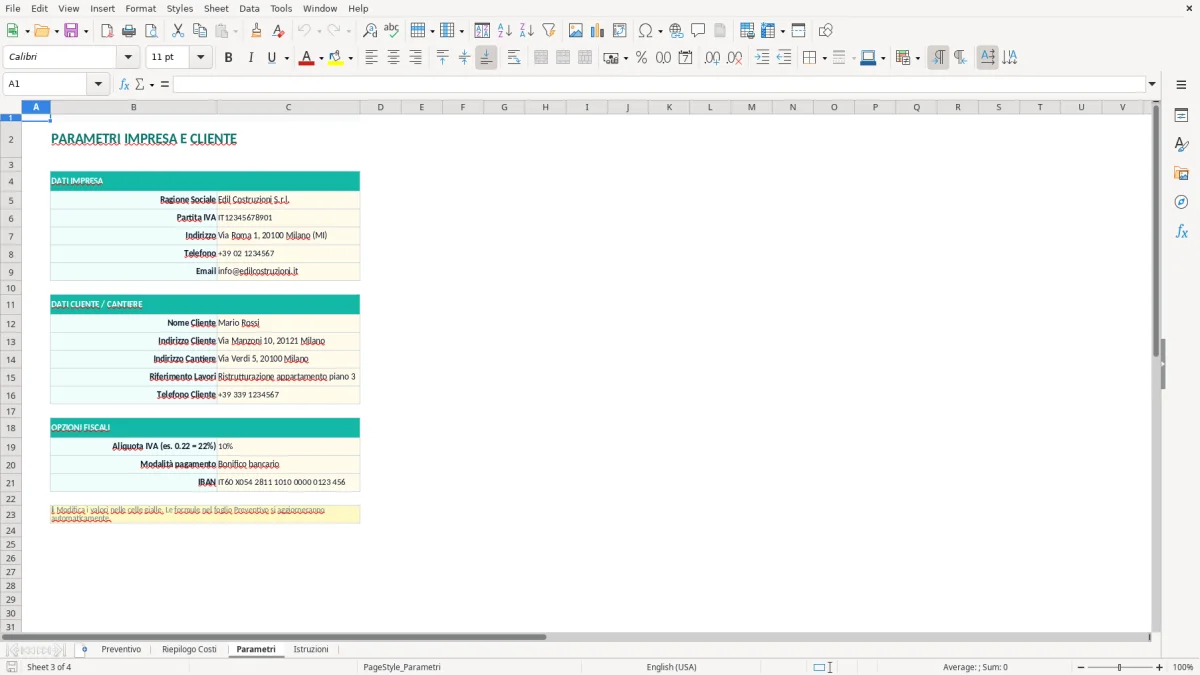The height and width of the screenshot is (675, 1200).
Task: Open sidebar Navigator compass icon
Action: (1181, 202)
